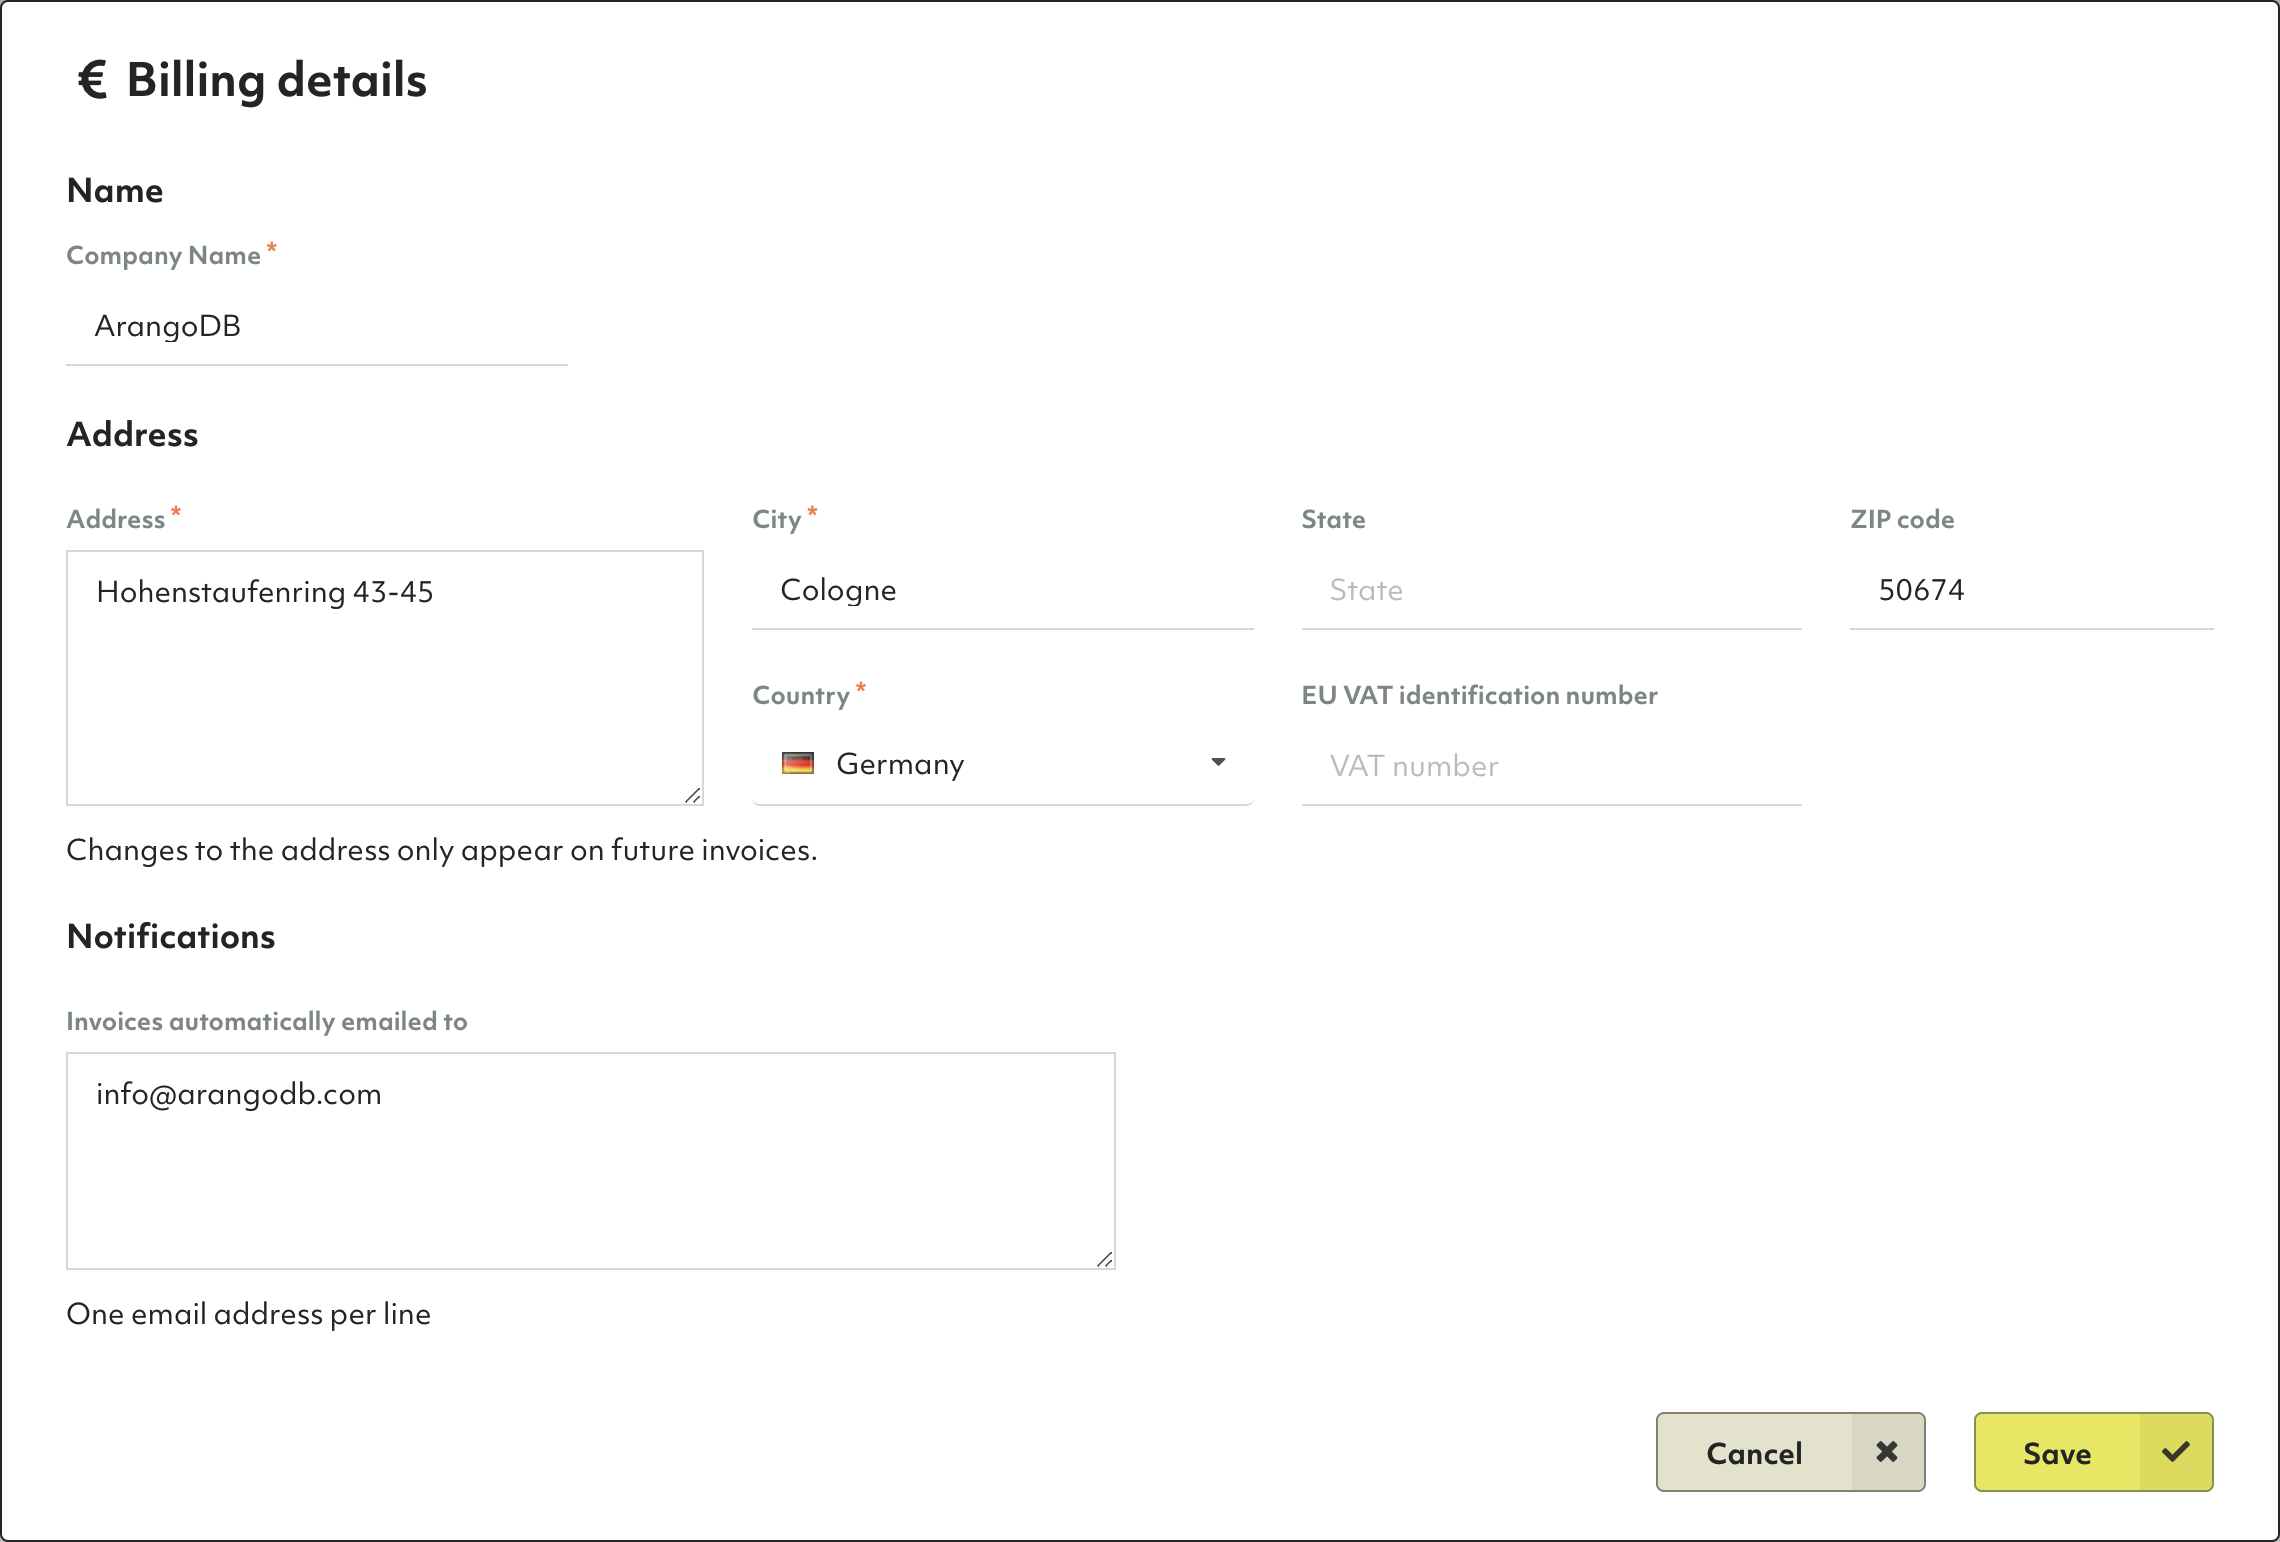Click the Address textarea resize handle
Screen dimensions: 2280x1542
point(693,795)
